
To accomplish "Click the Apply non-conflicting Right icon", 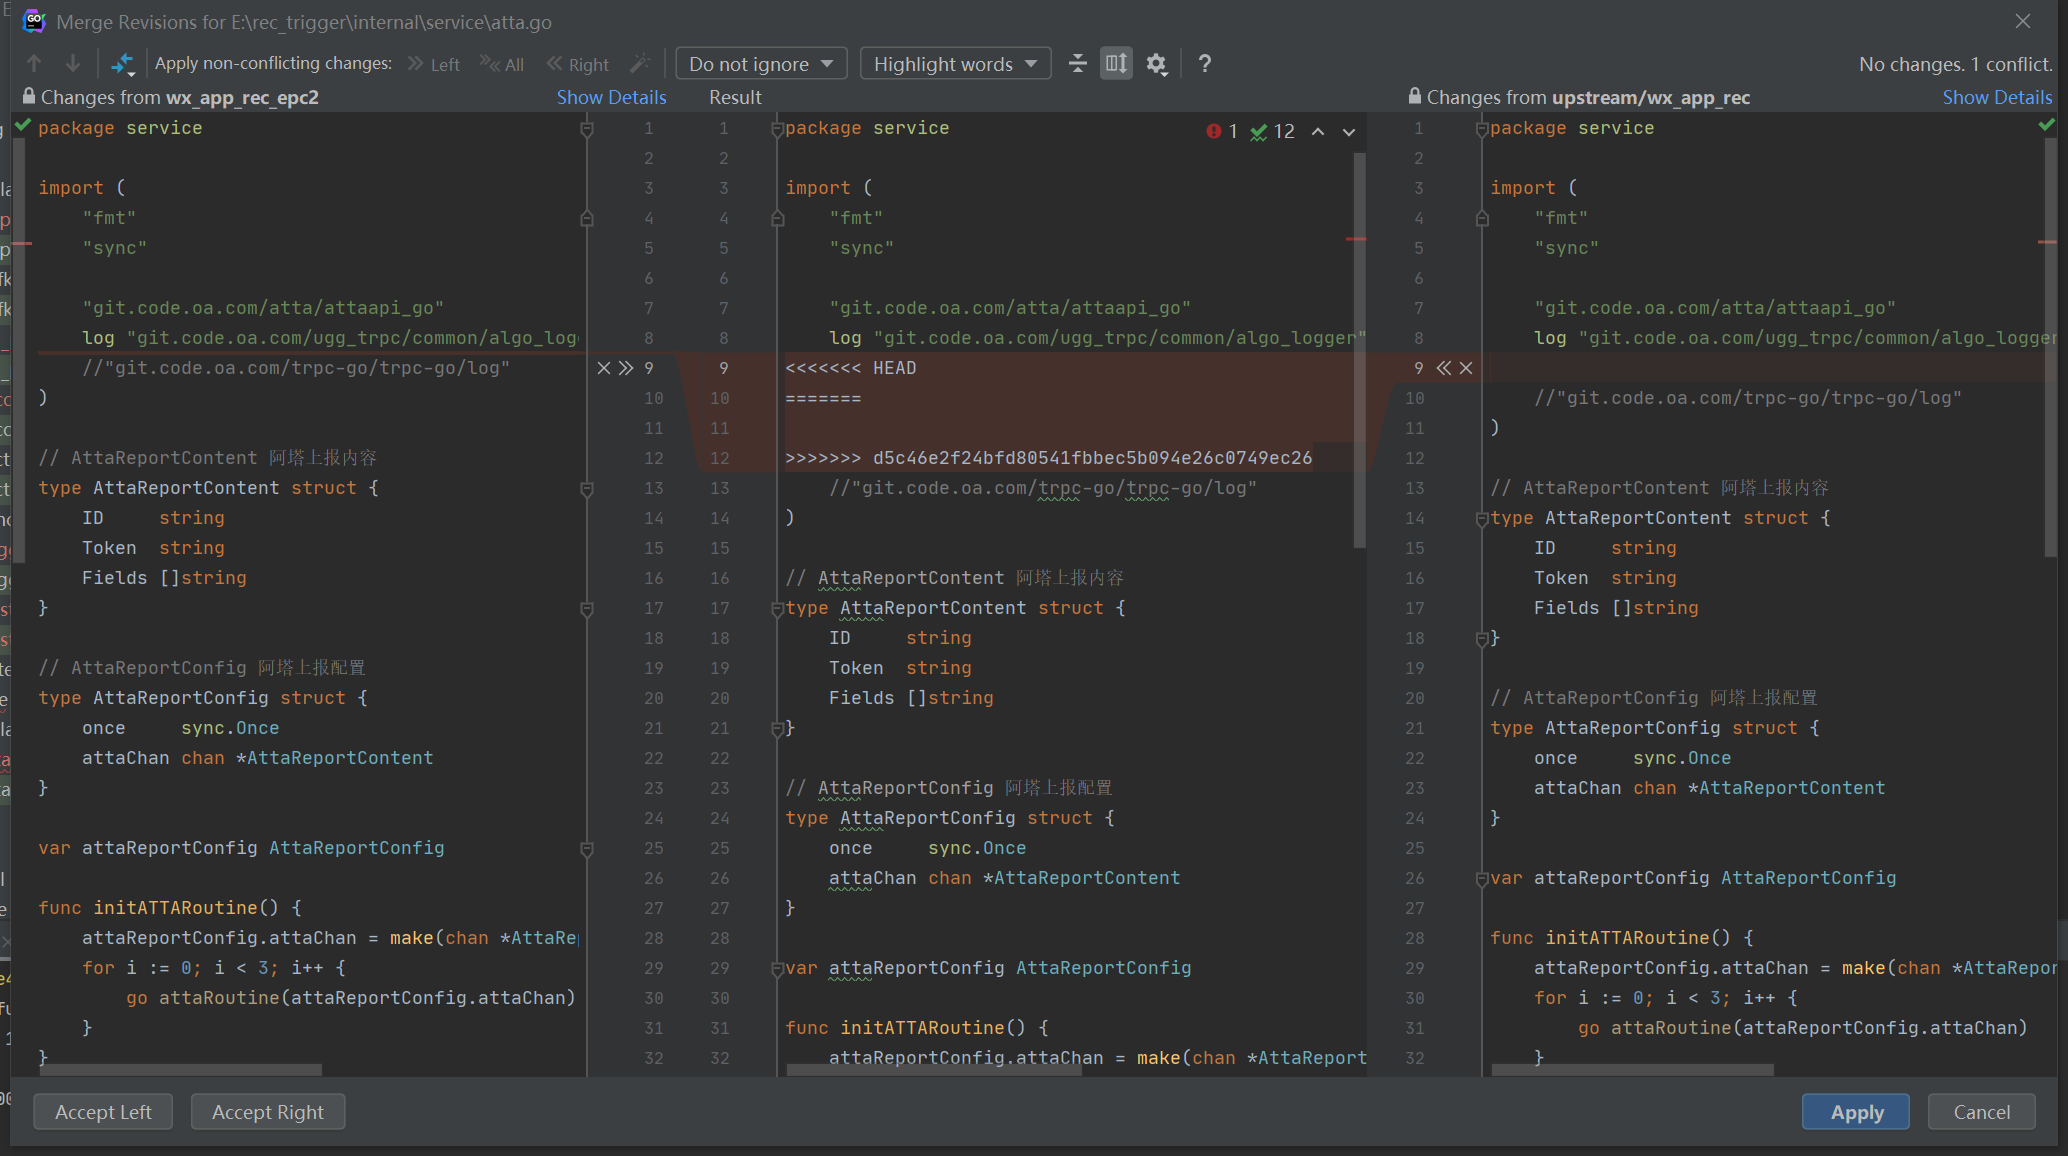I will click(x=575, y=62).
